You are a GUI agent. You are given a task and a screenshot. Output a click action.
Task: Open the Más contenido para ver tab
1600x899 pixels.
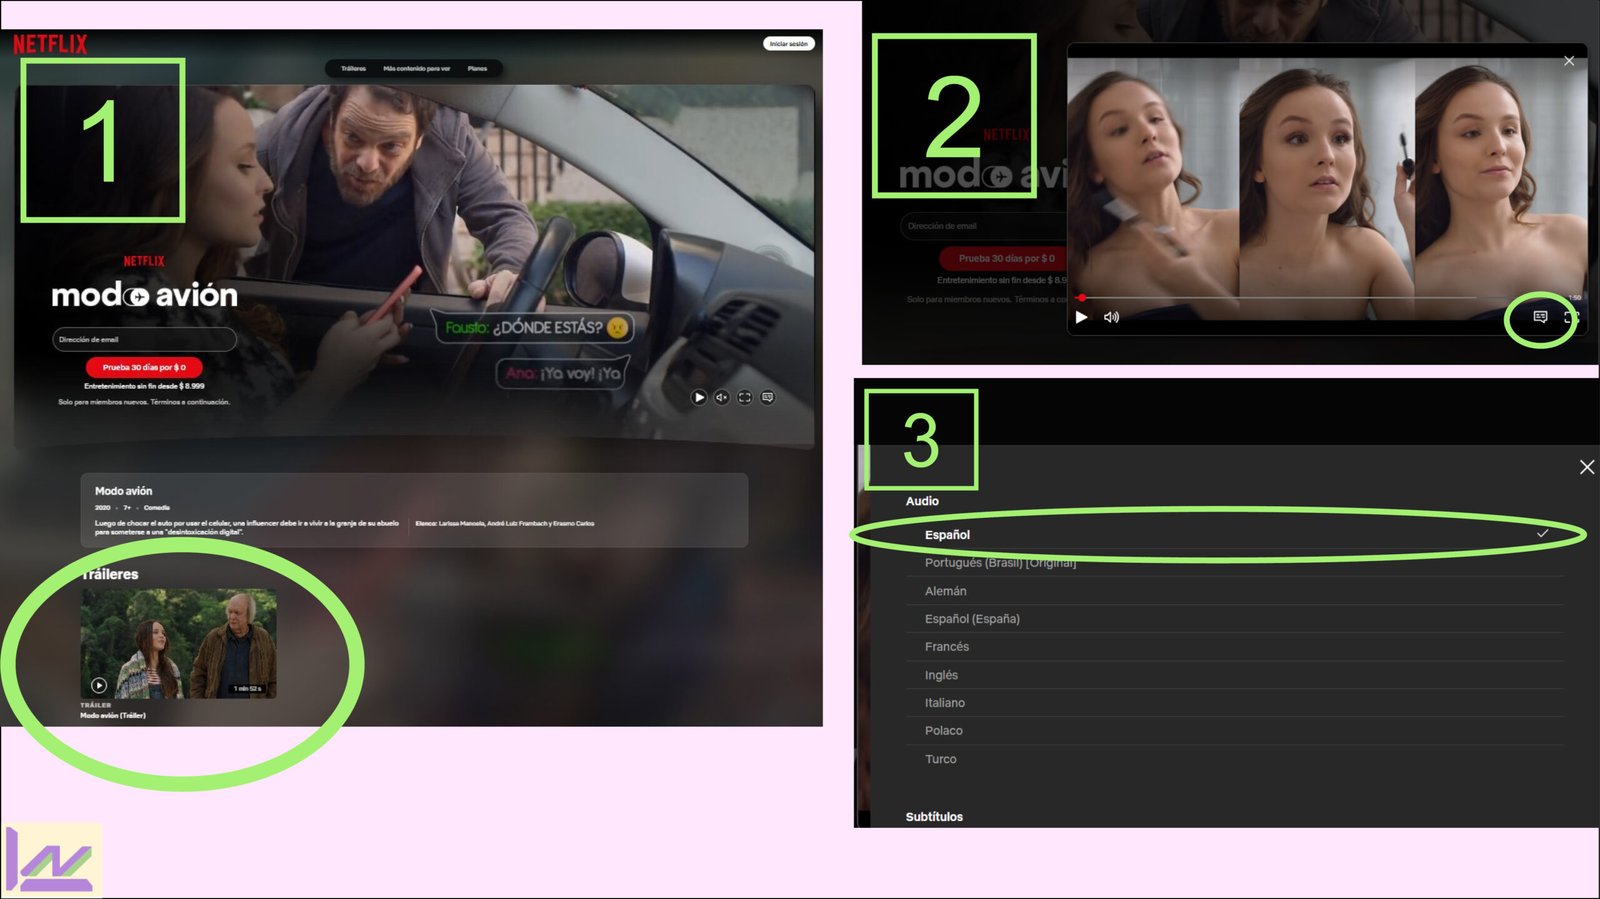[x=417, y=69]
